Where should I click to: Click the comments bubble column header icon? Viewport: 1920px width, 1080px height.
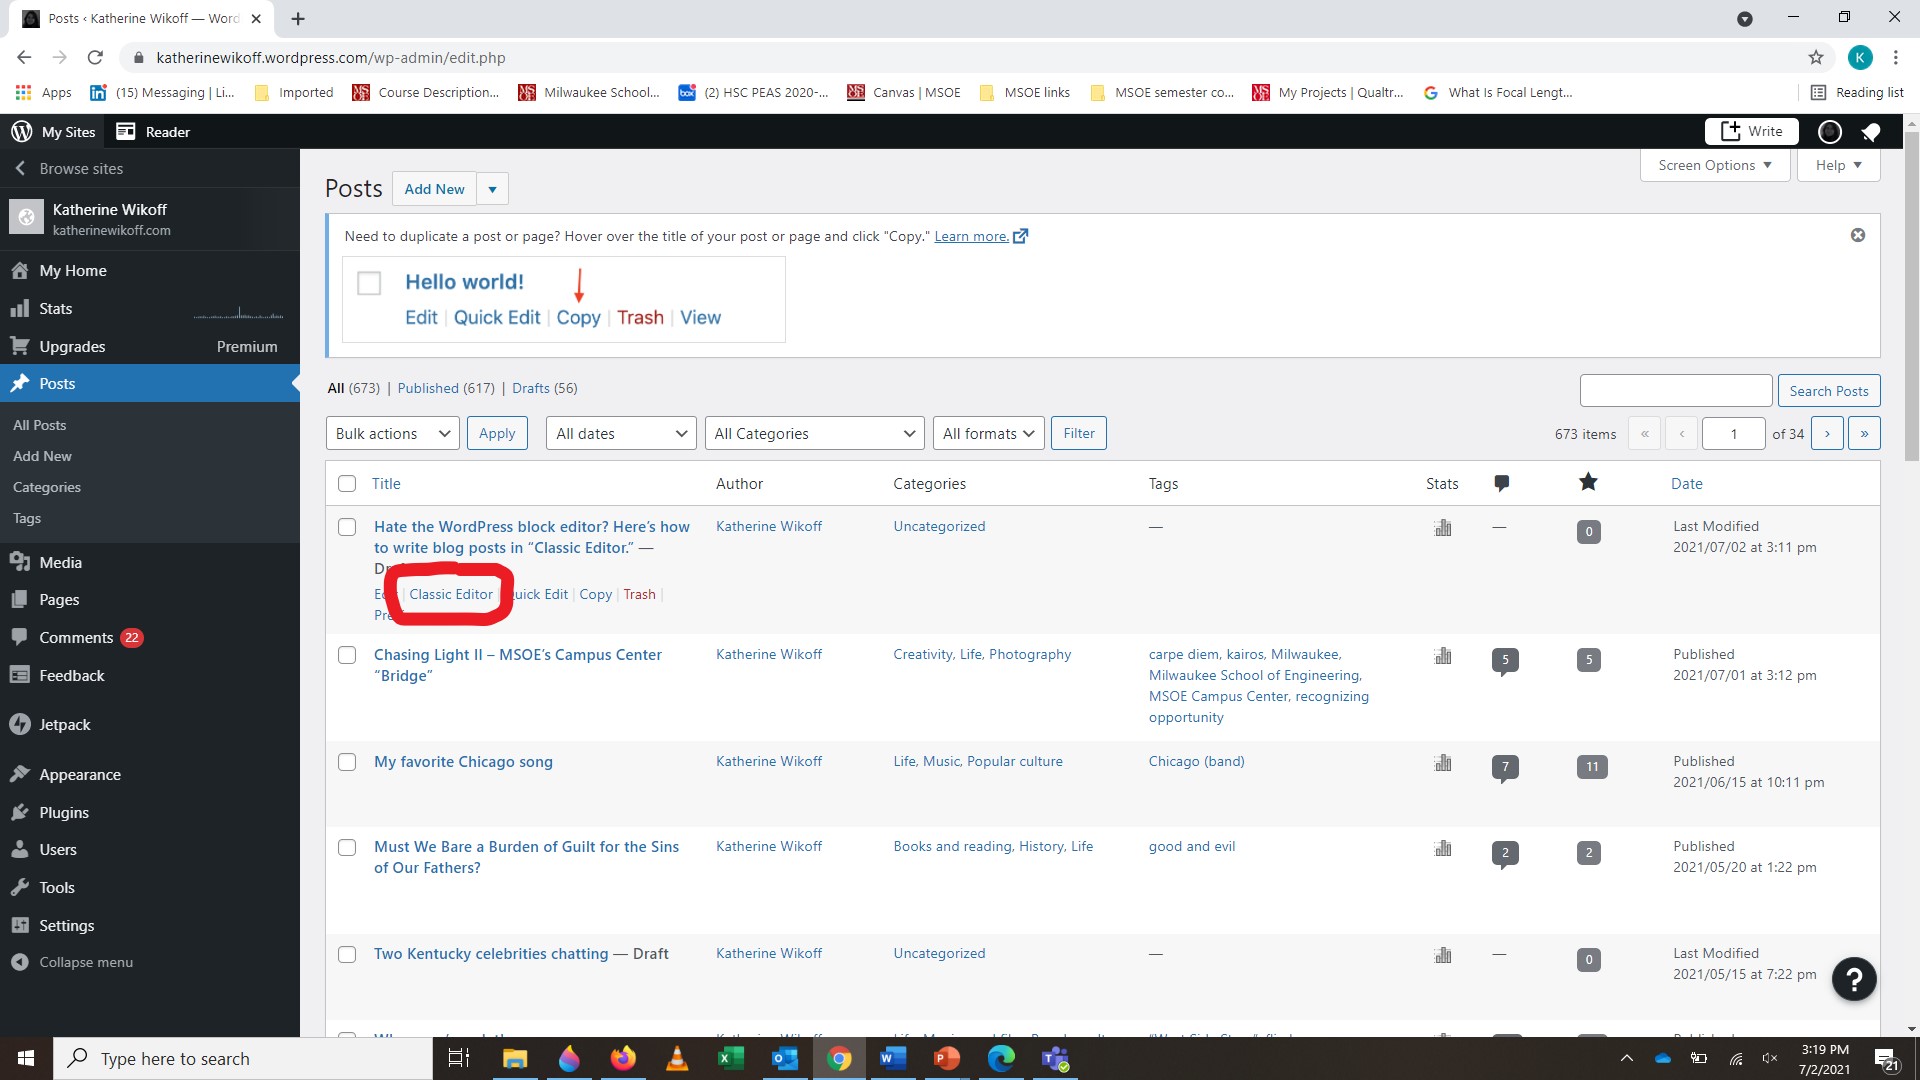click(x=1501, y=484)
